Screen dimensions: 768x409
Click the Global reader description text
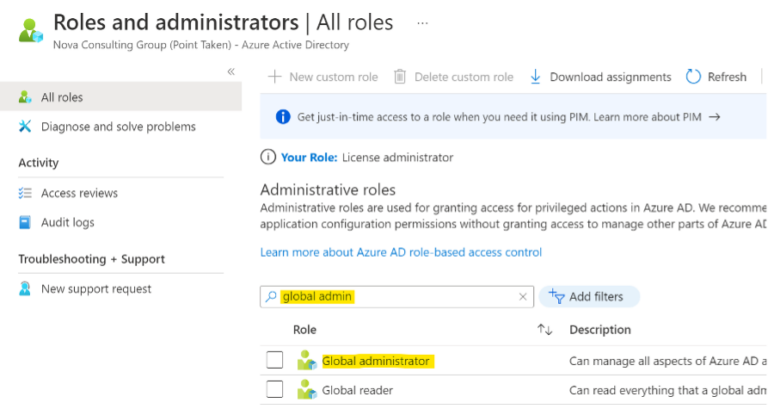click(x=668, y=390)
